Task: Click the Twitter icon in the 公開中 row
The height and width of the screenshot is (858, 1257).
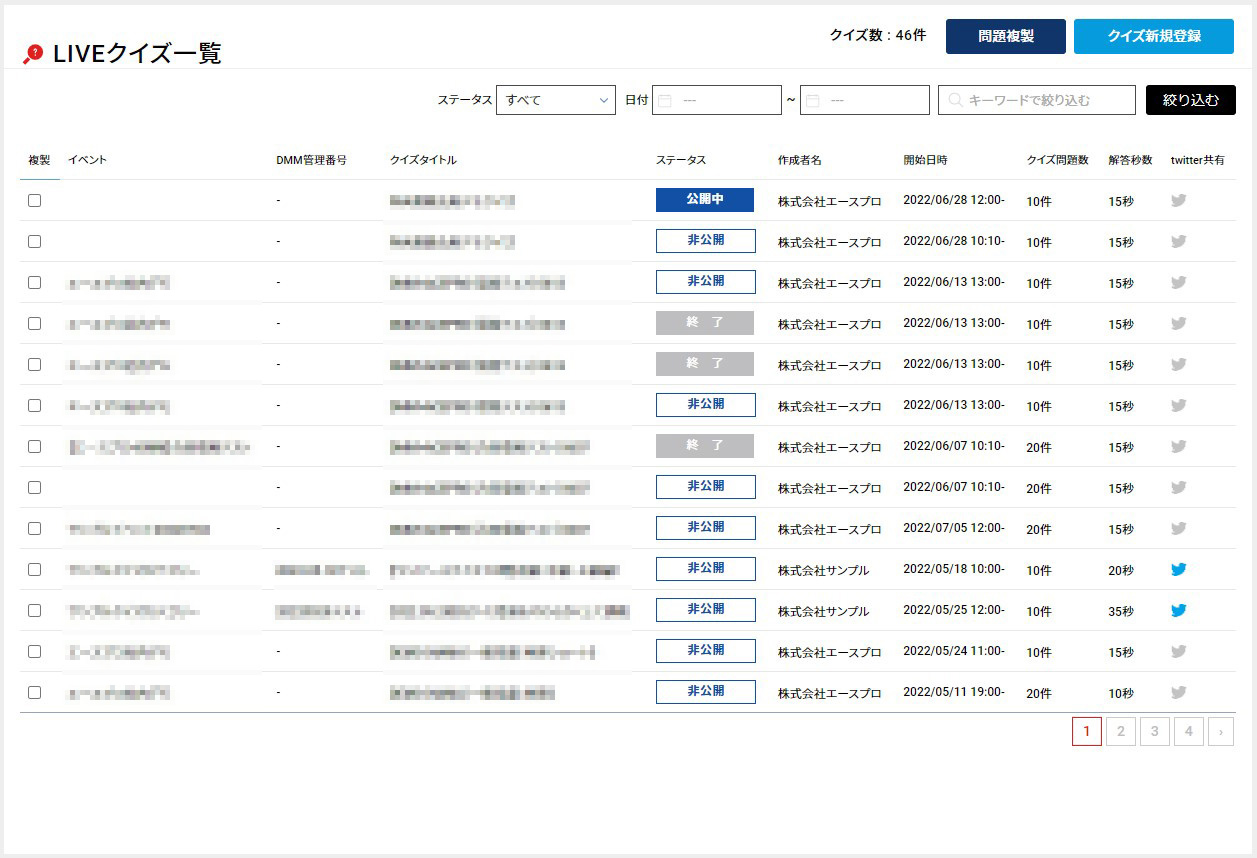Action: (1179, 200)
